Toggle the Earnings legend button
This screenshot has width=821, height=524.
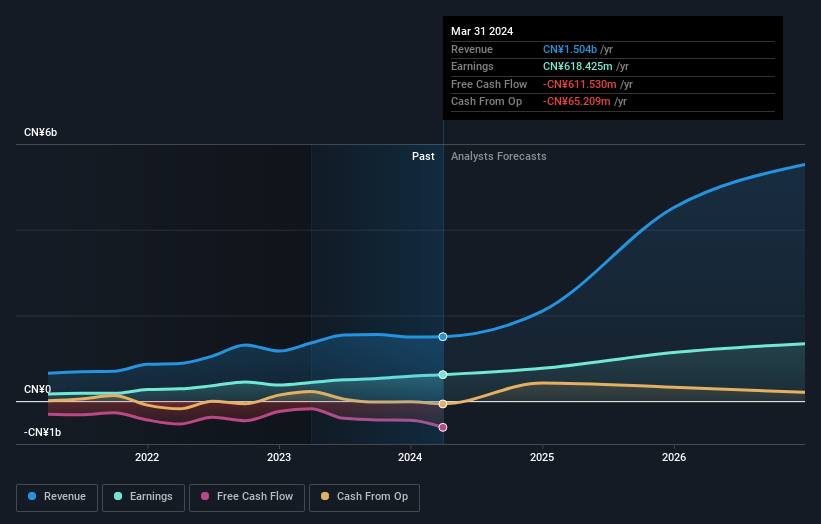click(143, 497)
